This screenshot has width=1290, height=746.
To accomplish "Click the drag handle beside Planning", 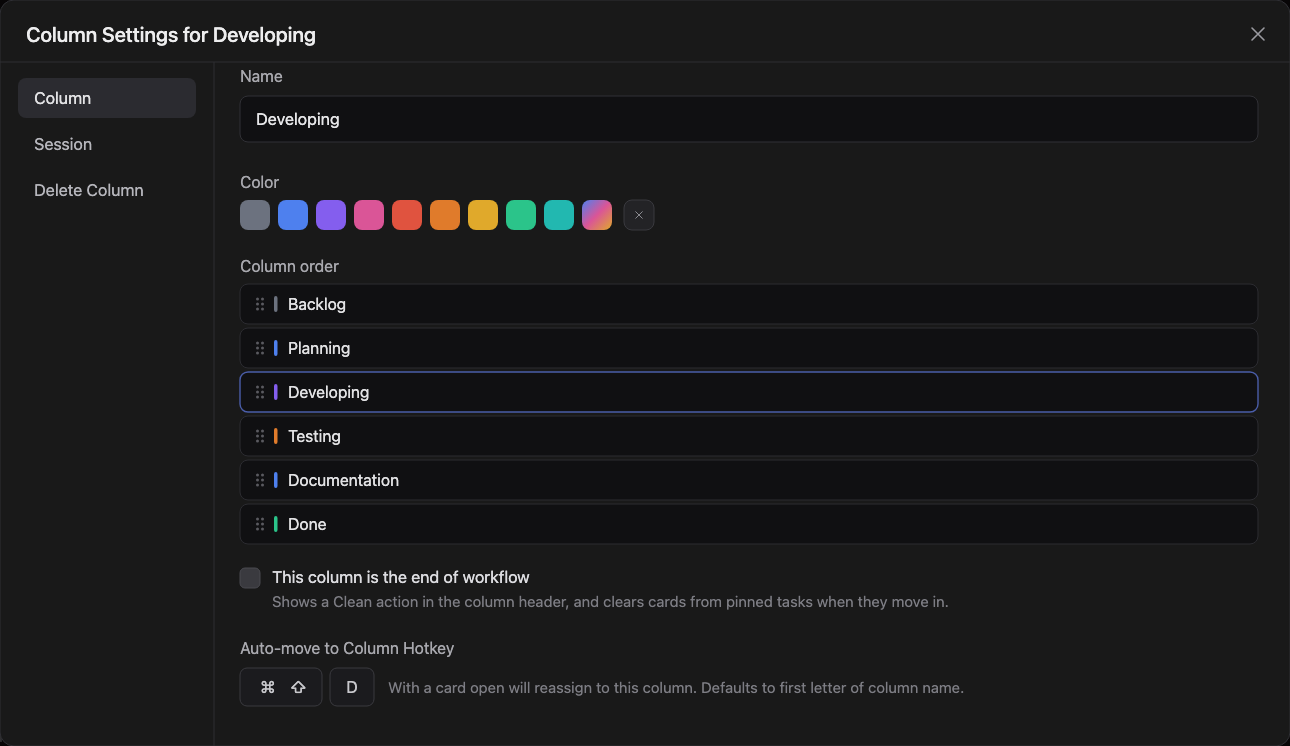I will (x=260, y=348).
